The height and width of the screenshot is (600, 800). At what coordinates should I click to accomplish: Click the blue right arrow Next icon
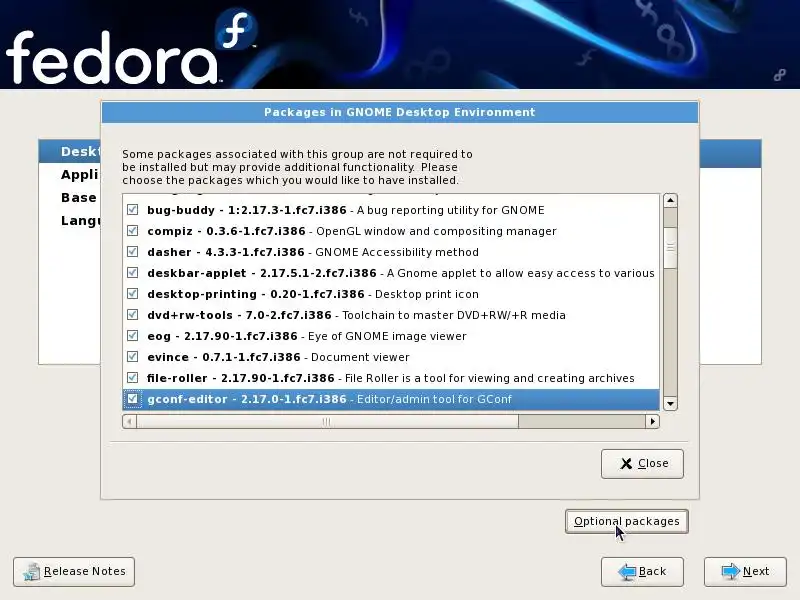coord(731,571)
